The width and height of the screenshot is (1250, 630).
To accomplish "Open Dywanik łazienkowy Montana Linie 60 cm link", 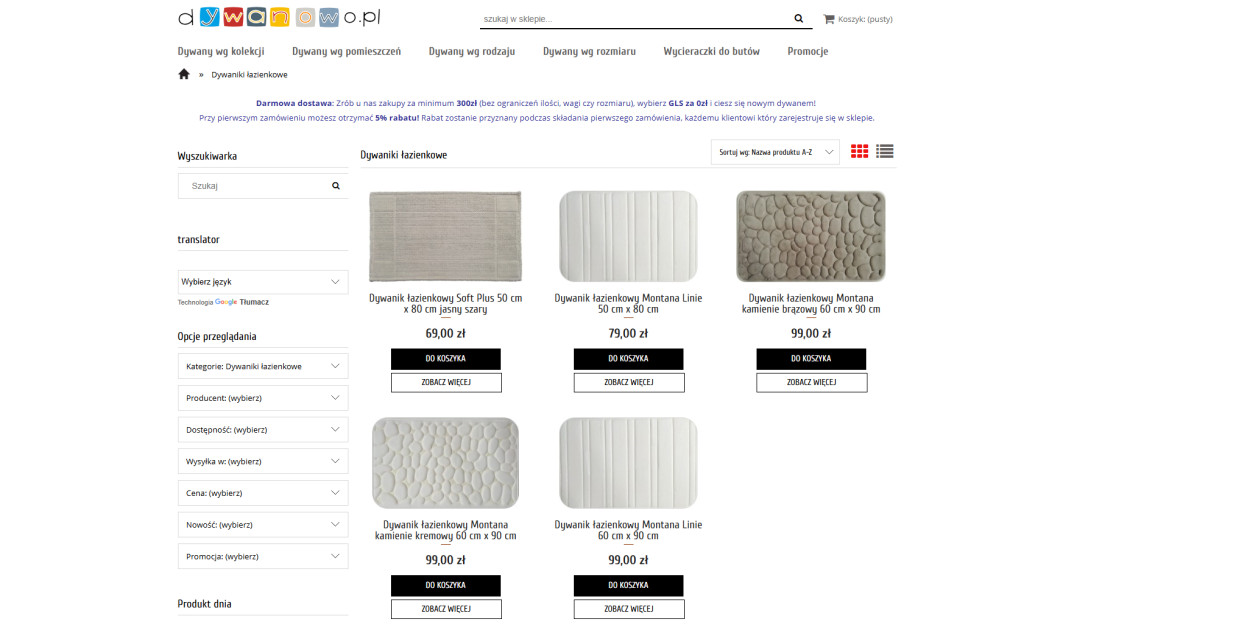I will [x=629, y=530].
